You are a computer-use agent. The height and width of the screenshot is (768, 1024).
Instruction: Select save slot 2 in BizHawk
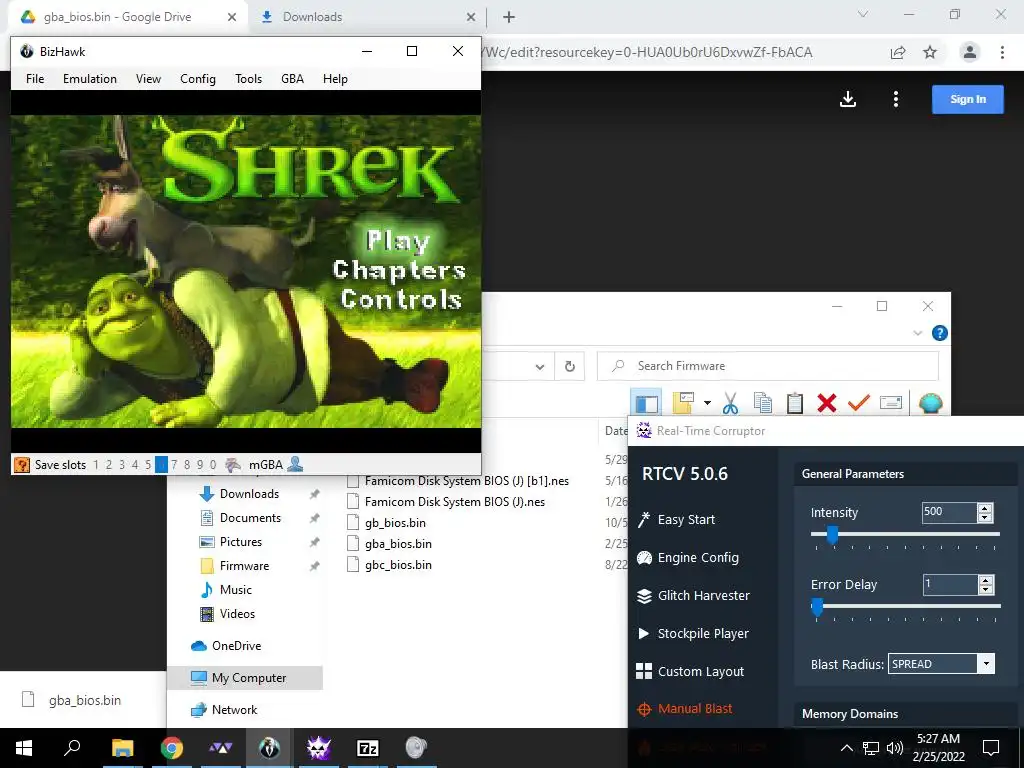[x=109, y=465]
